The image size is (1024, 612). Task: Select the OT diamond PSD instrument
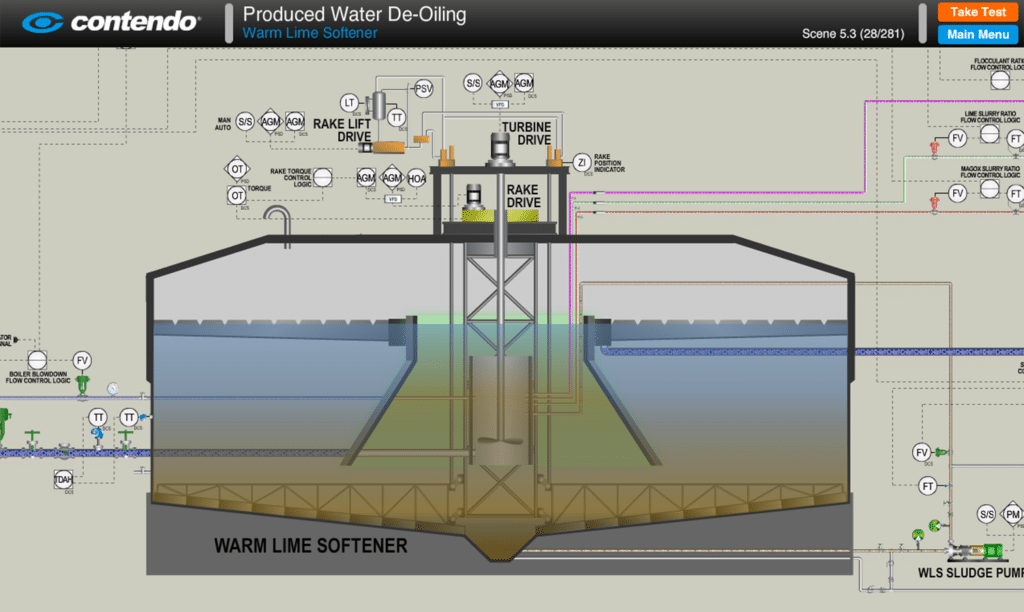point(237,169)
